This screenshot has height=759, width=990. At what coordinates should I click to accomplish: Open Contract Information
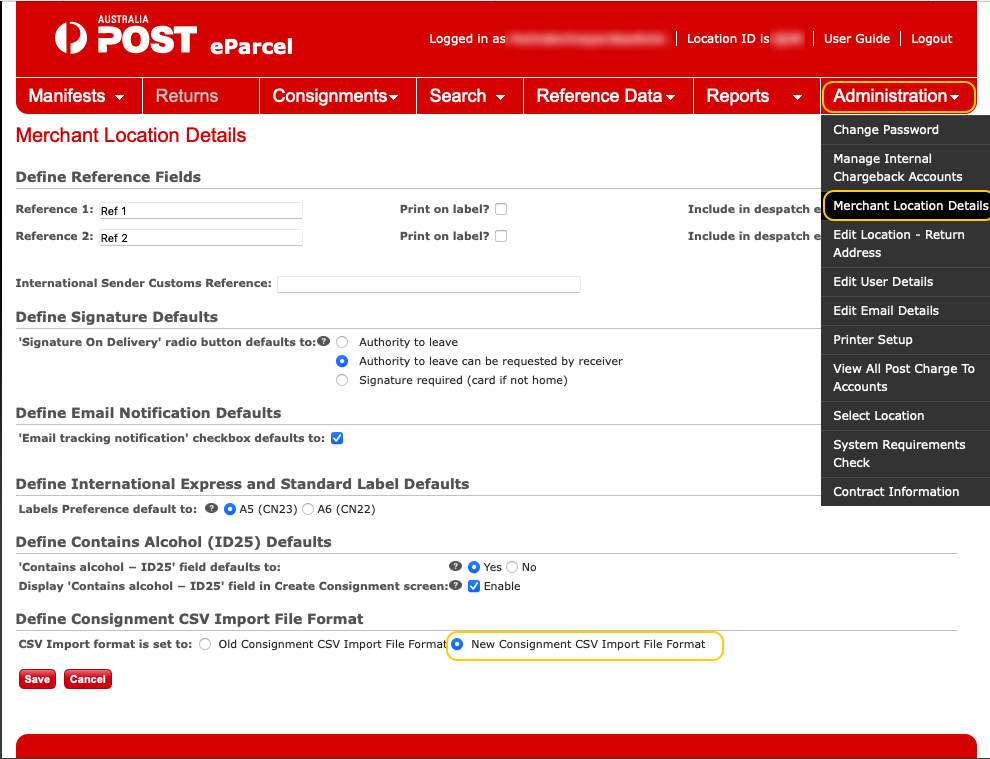[905, 491]
